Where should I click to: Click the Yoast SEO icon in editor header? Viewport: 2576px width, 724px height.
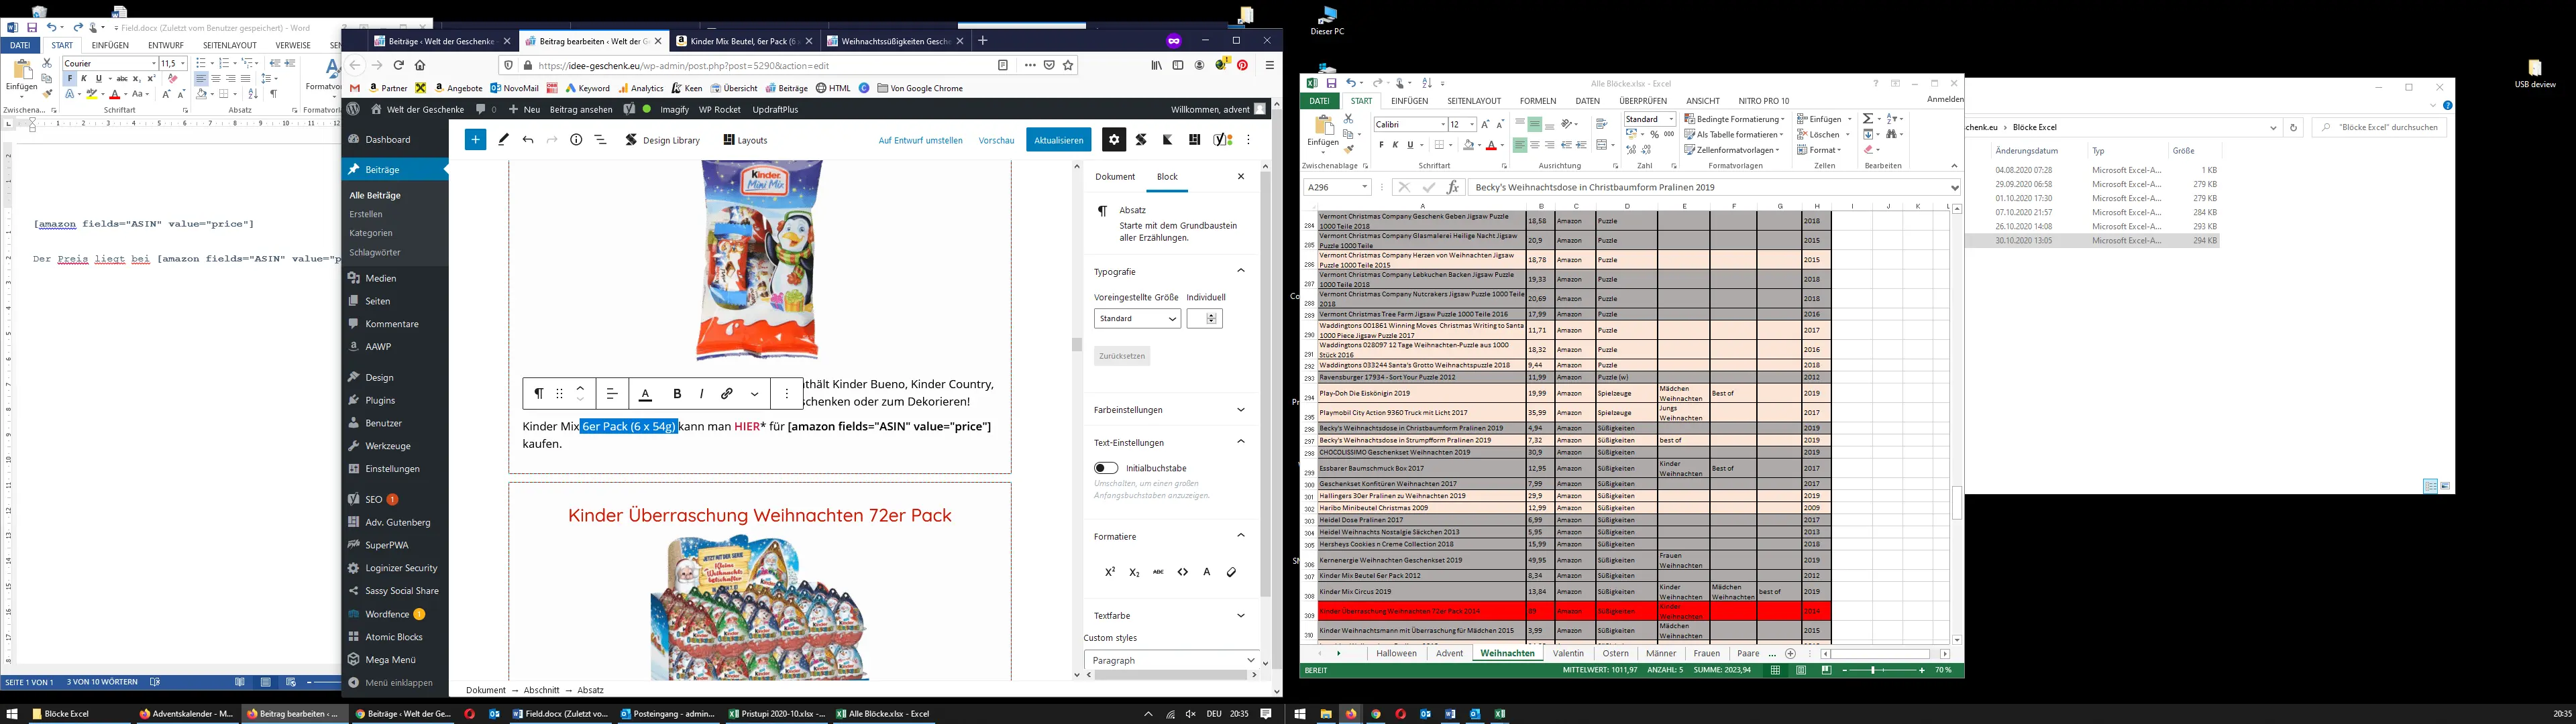point(1223,140)
